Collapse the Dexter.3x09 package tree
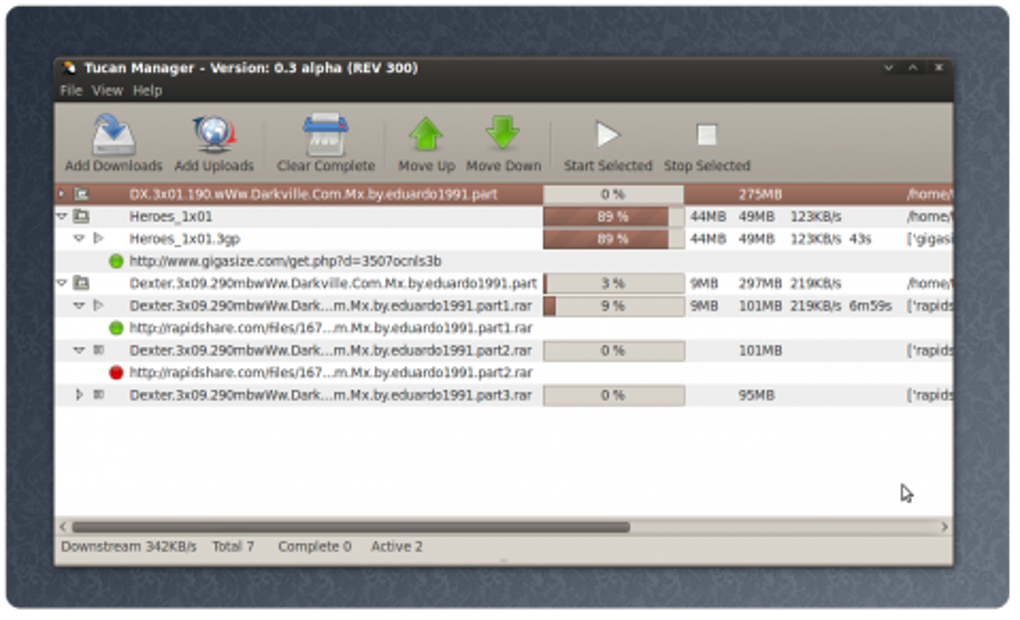The height and width of the screenshot is (620, 1020). pyautogui.click(x=62, y=283)
